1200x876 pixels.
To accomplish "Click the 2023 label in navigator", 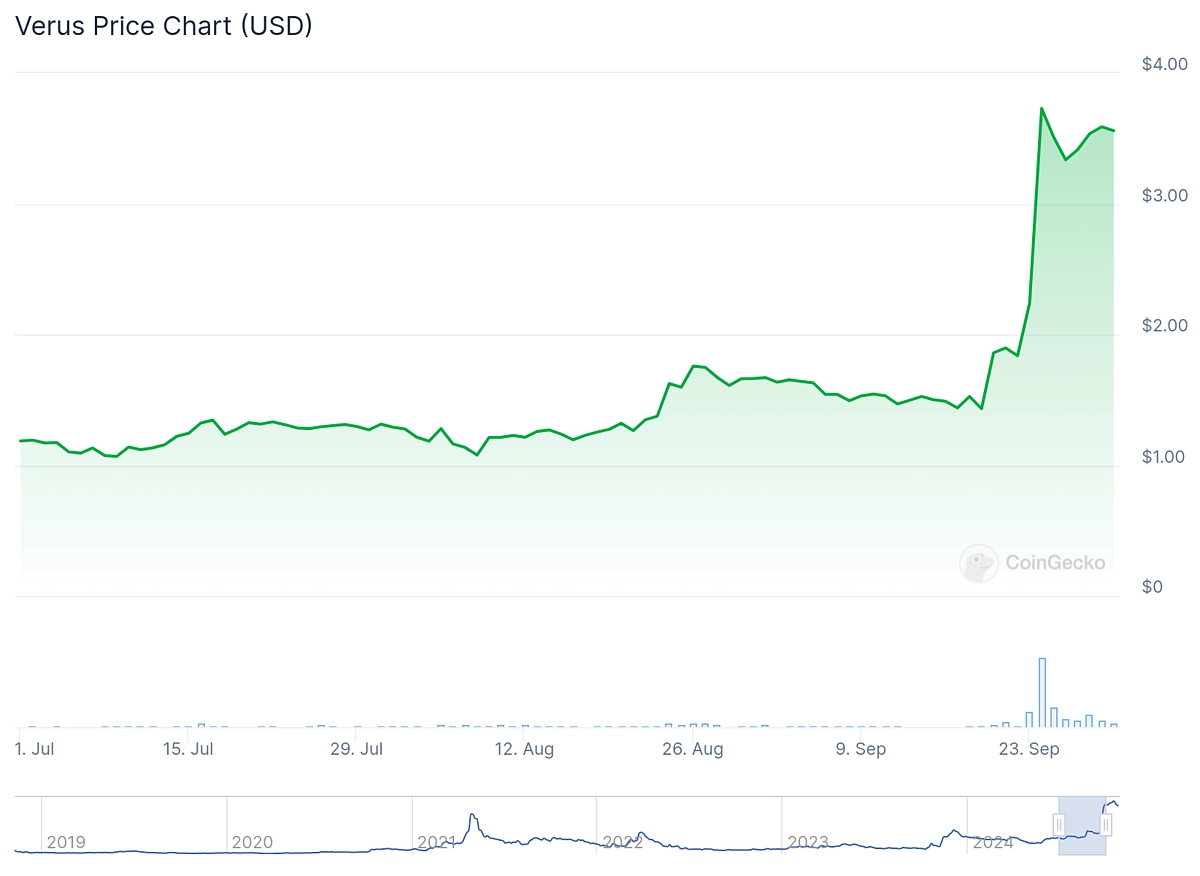I will click(x=807, y=843).
